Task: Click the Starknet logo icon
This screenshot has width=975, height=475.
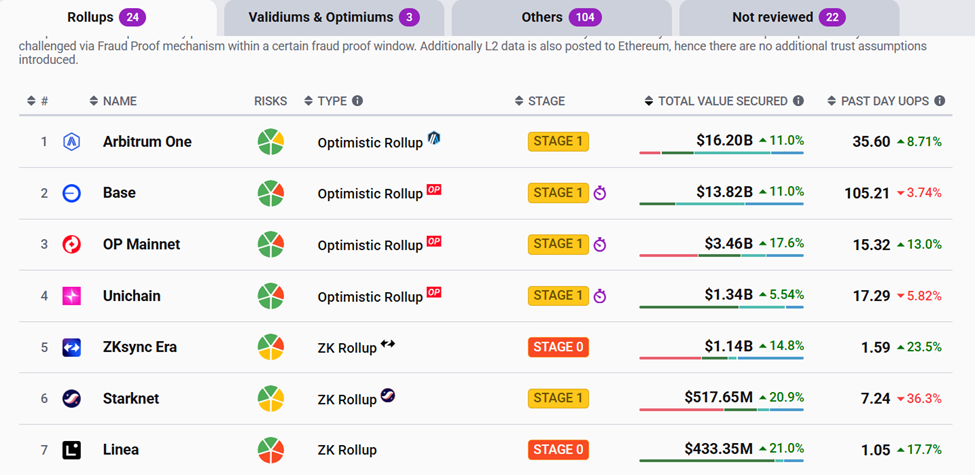Action: click(71, 398)
